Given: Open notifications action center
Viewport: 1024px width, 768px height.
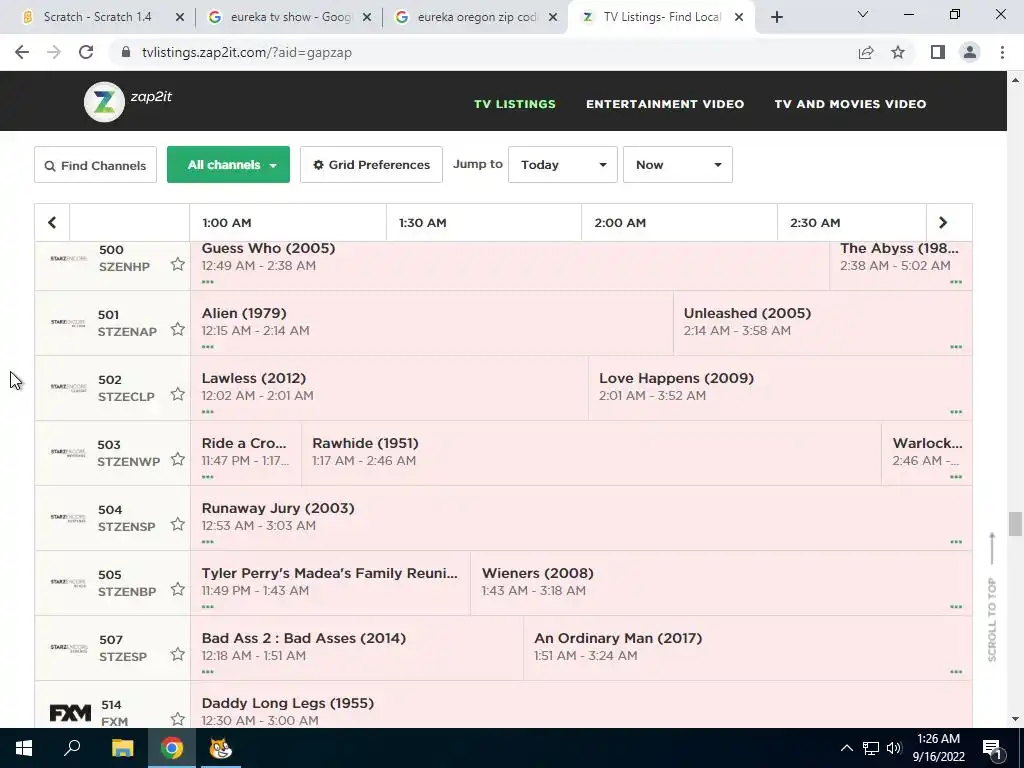Looking at the screenshot, I should (x=992, y=748).
